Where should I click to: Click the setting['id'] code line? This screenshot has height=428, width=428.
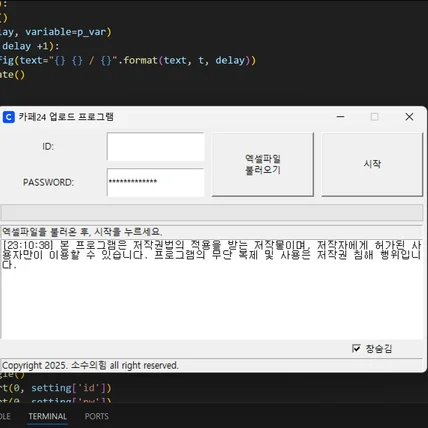(56, 388)
